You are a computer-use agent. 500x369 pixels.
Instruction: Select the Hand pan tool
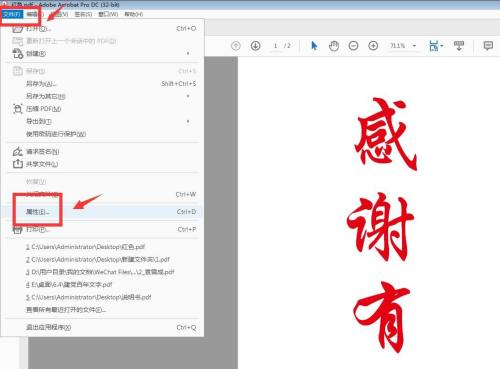point(334,46)
